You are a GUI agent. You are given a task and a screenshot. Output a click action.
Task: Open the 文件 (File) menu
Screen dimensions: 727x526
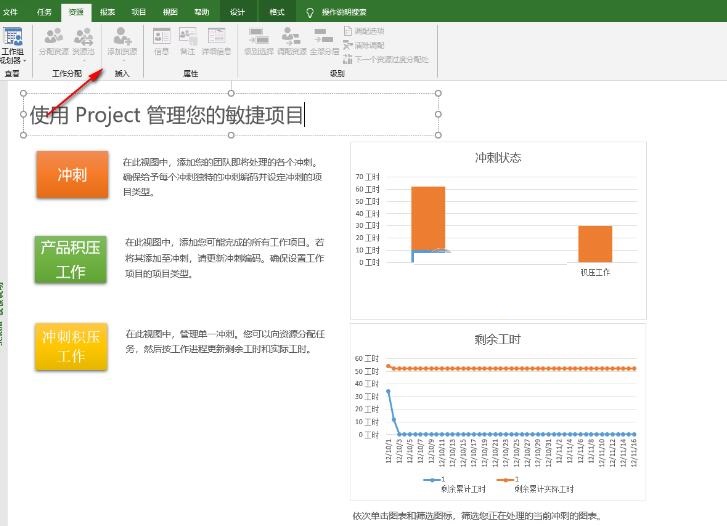pos(11,12)
